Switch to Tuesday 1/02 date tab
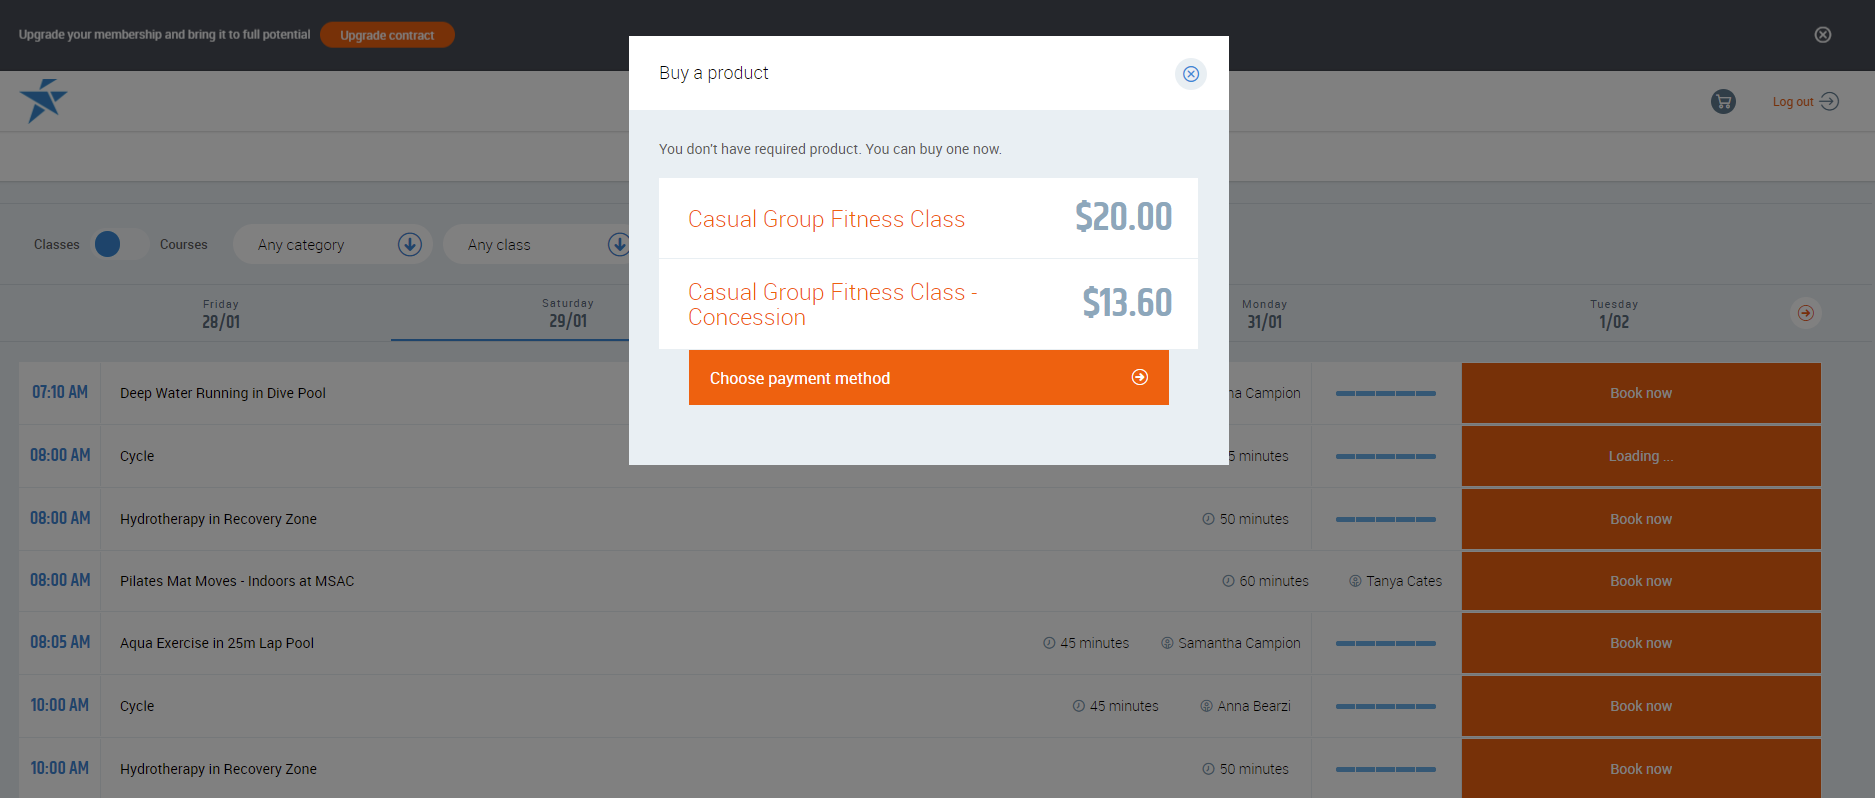The image size is (1875, 798). point(1613,314)
